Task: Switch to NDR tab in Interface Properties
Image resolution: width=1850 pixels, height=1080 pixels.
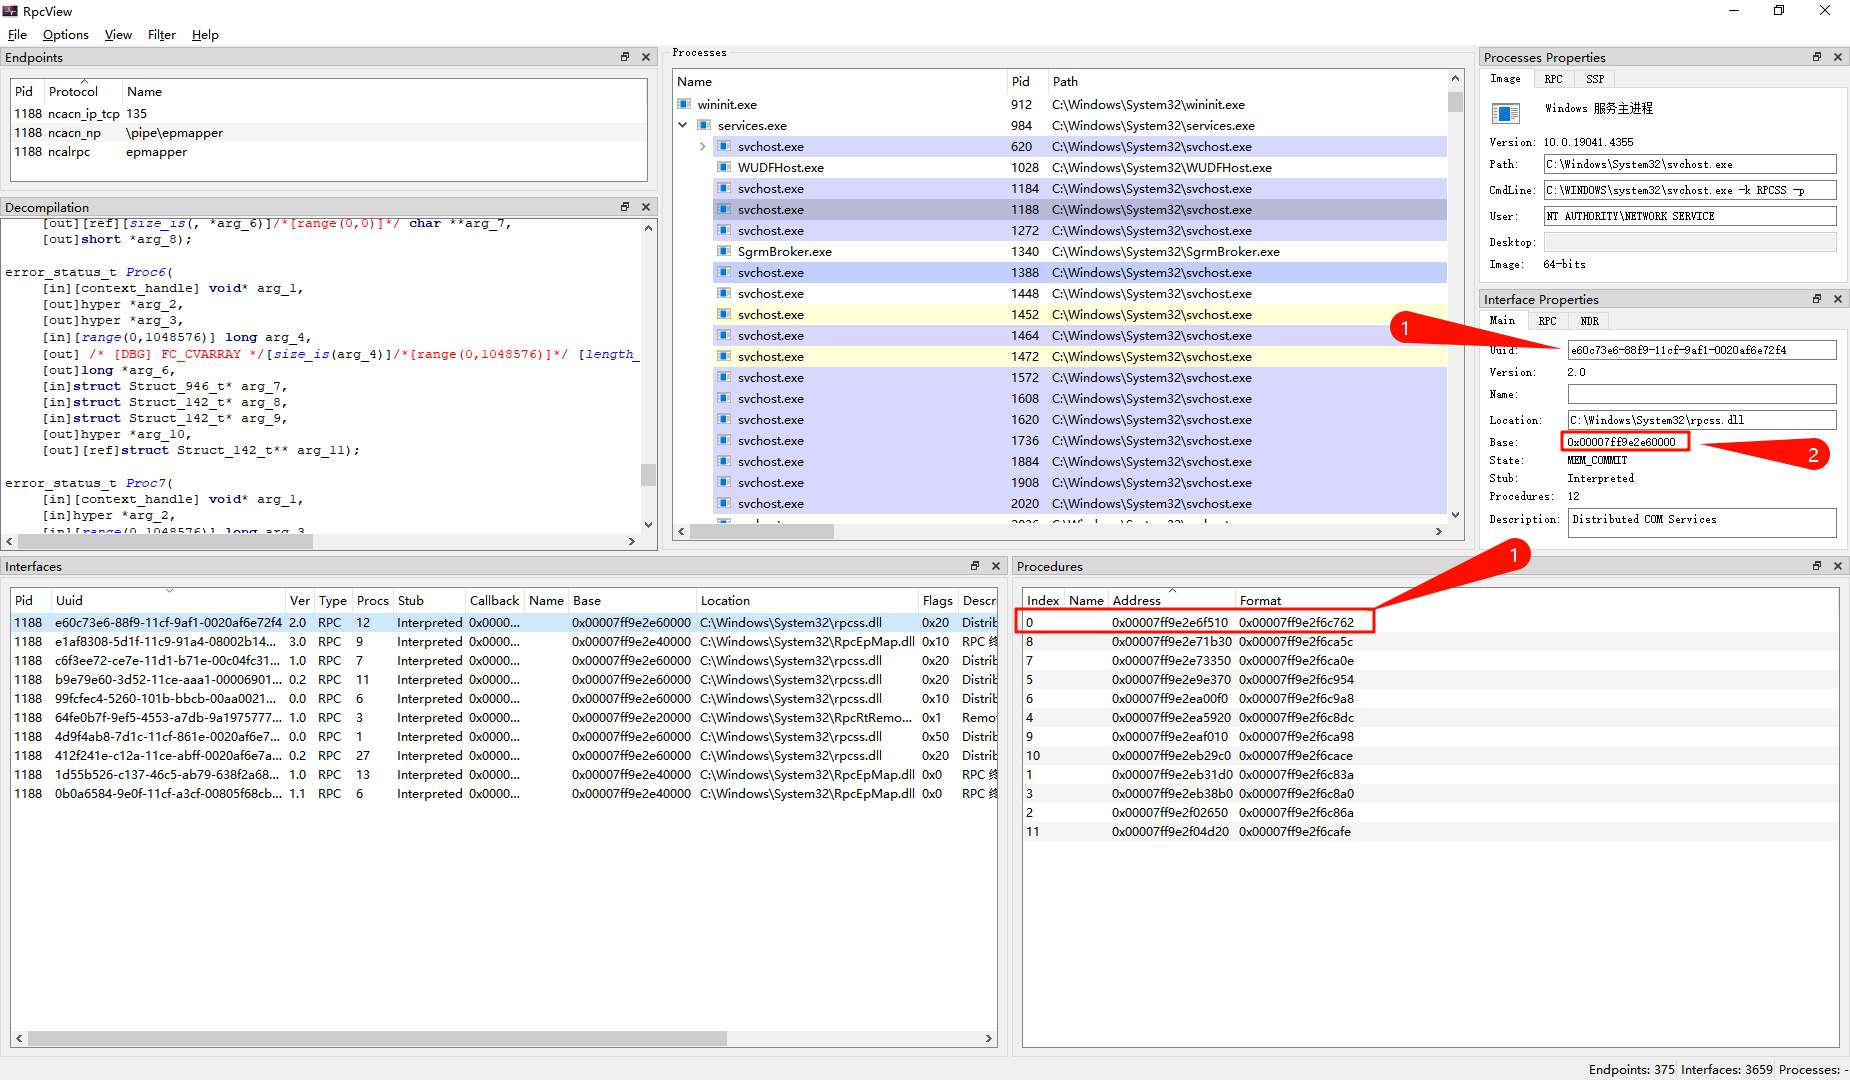Action: [x=1589, y=321]
